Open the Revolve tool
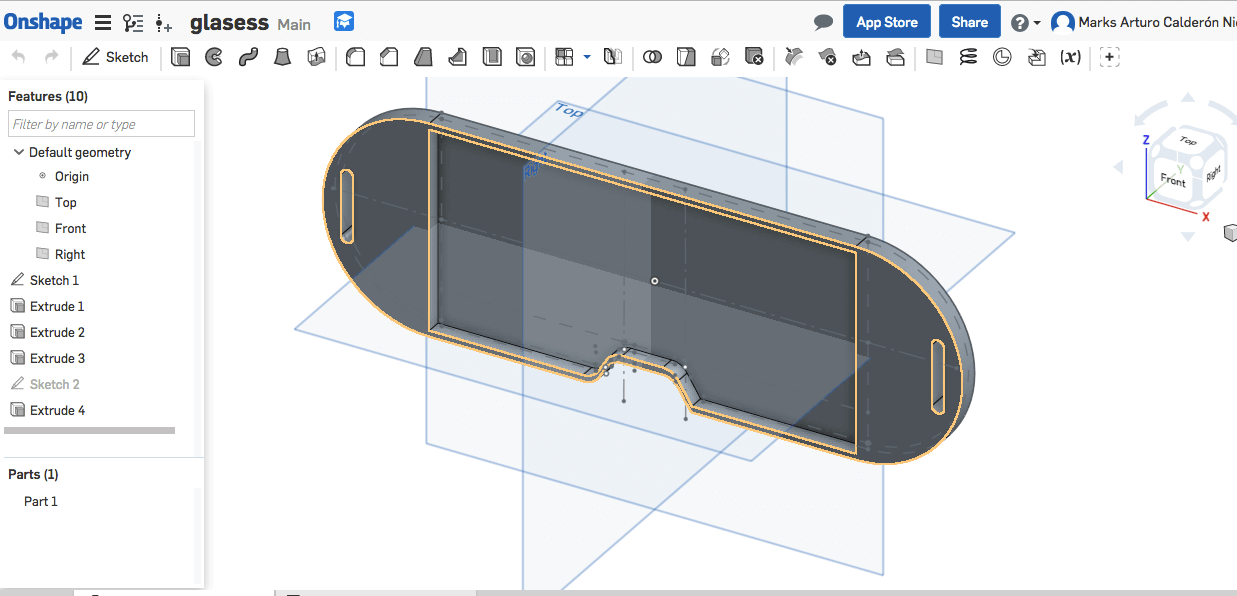The width and height of the screenshot is (1237, 596). pos(213,57)
